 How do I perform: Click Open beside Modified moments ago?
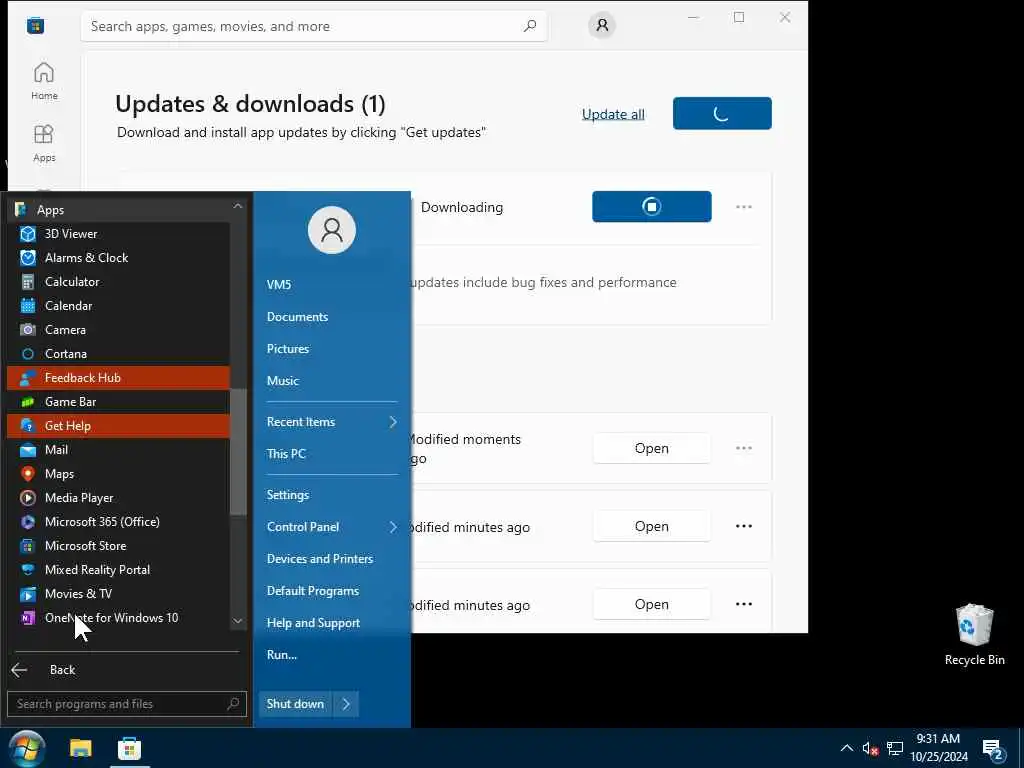pos(652,449)
